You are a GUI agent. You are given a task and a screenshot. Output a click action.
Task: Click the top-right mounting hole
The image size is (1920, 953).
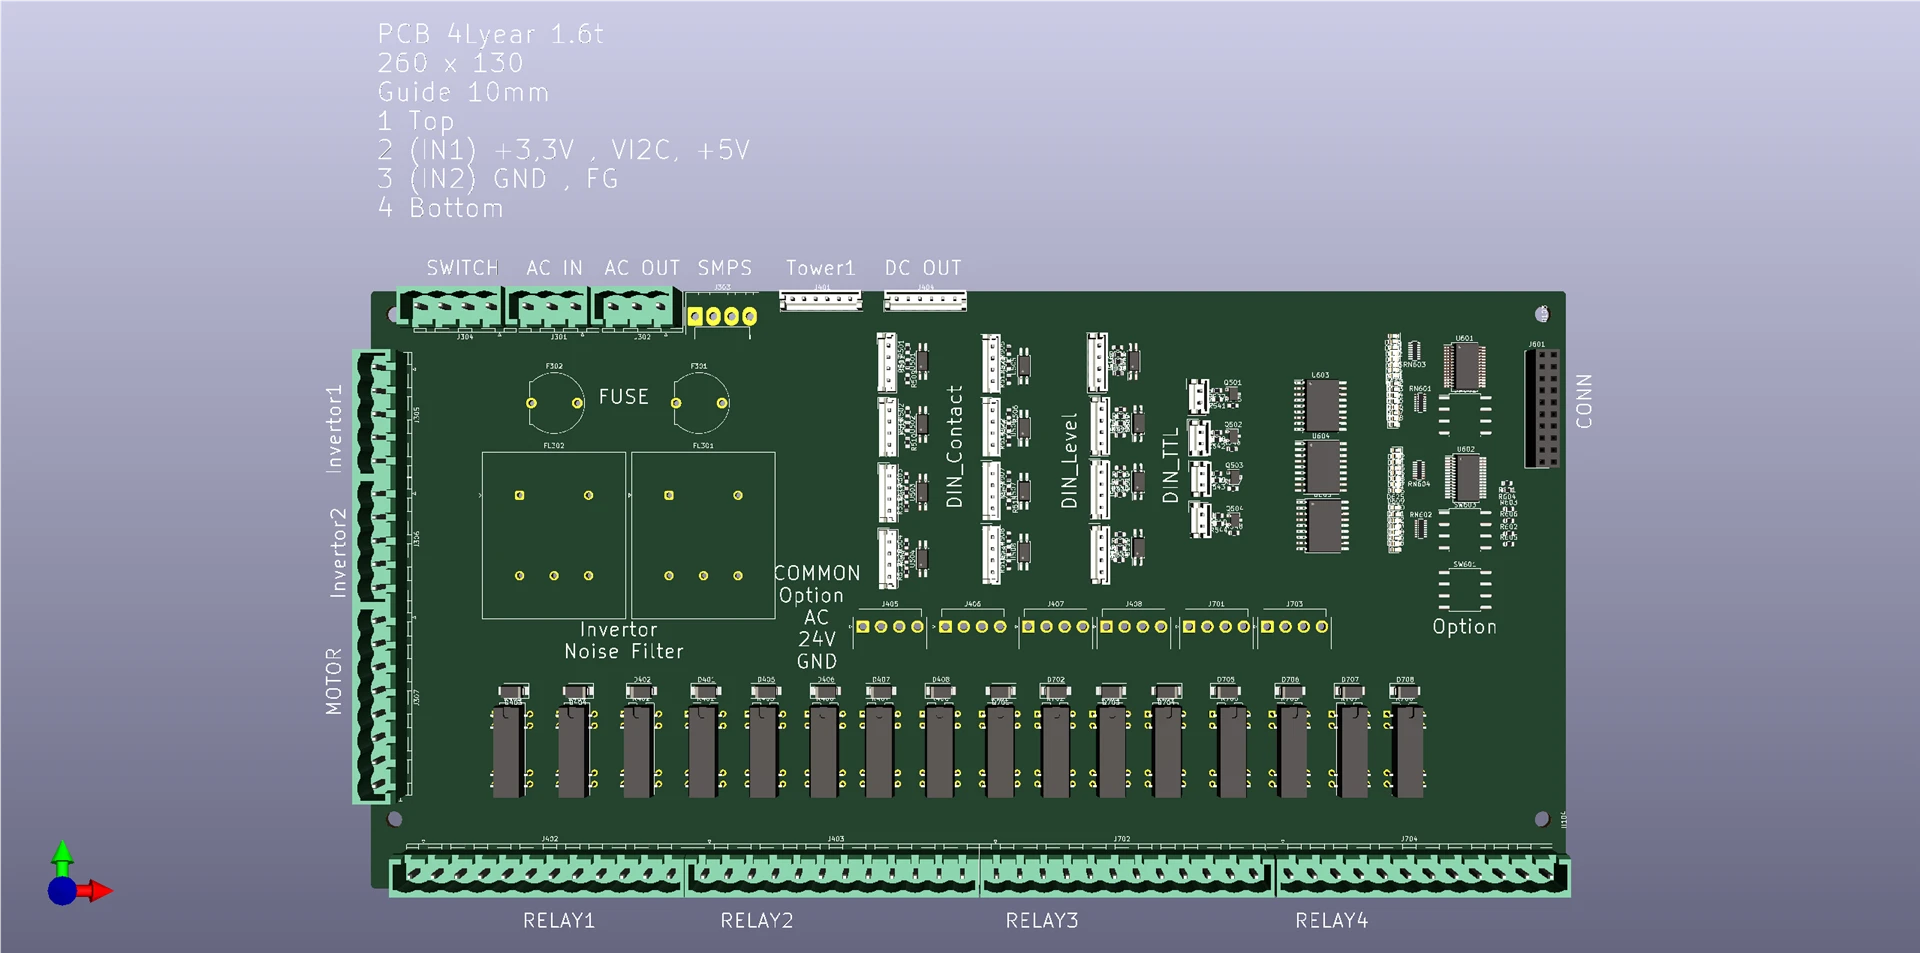pyautogui.click(x=1542, y=315)
